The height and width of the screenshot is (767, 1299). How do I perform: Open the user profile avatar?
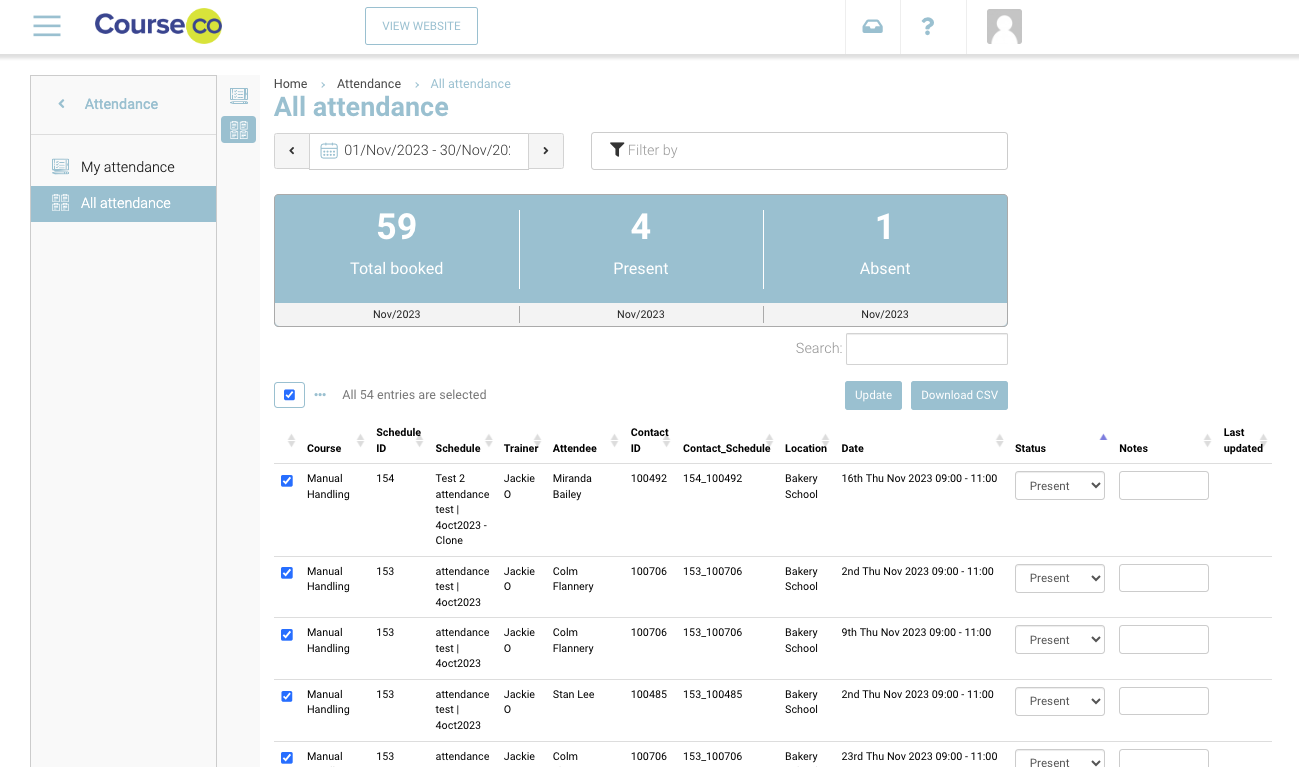[1004, 27]
